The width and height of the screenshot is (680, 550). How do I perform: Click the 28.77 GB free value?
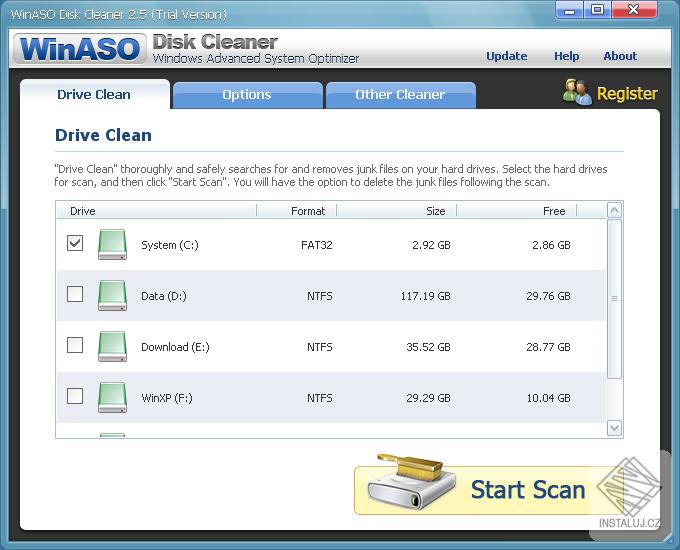(548, 347)
